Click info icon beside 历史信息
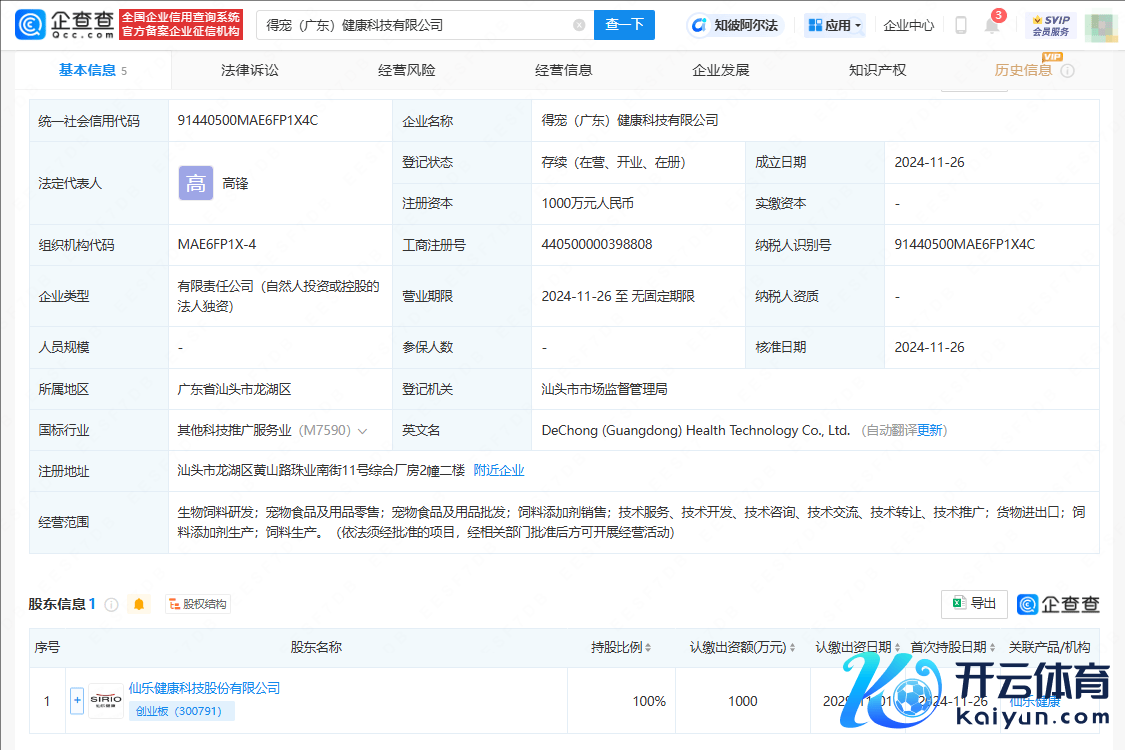The image size is (1125, 750). pos(1067,71)
